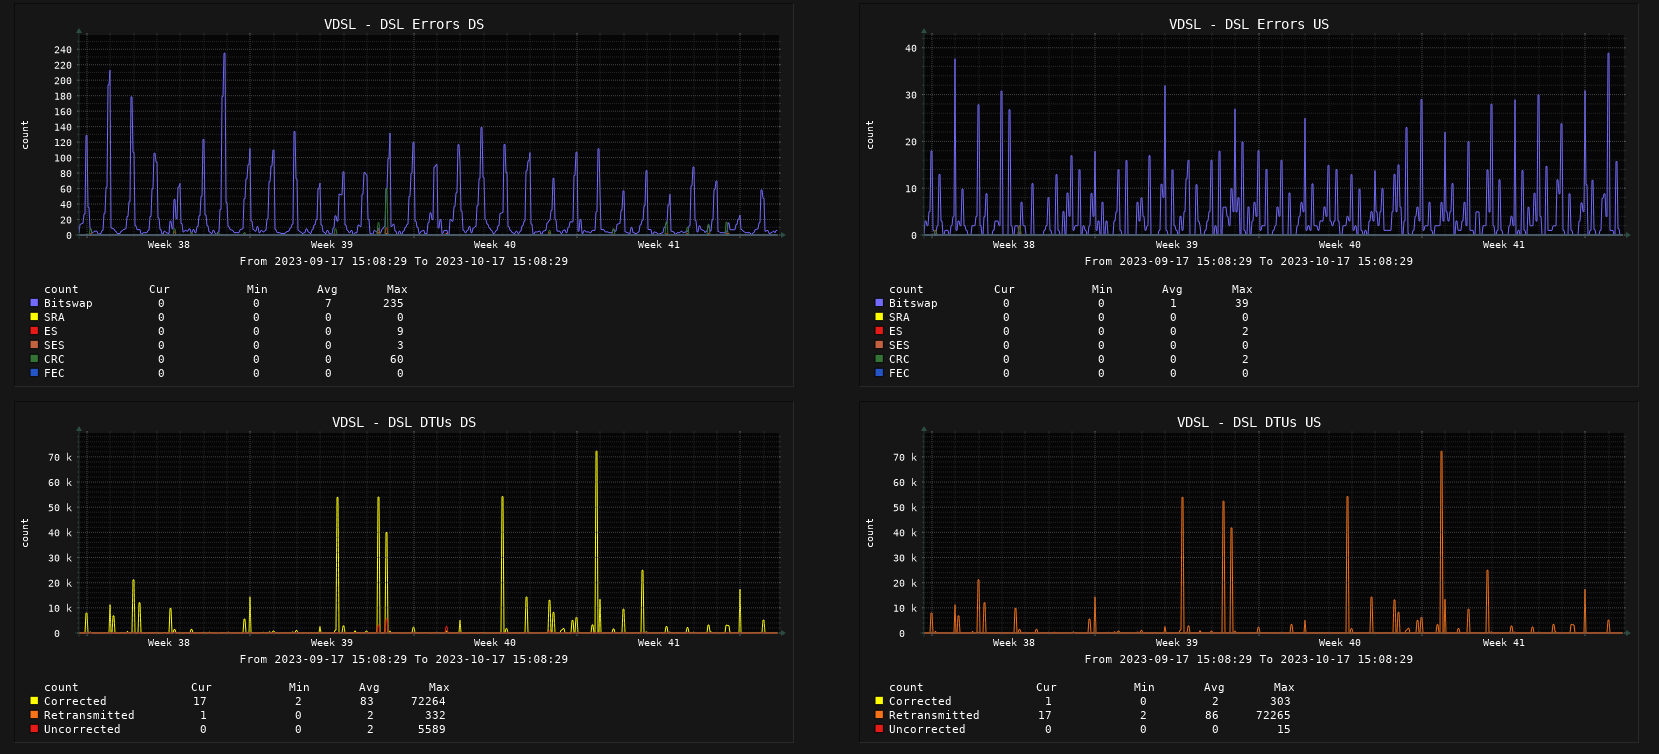The width and height of the screenshot is (1659, 754).
Task: Select the Bitswap label in Errors DS legend
Action: pos(68,303)
